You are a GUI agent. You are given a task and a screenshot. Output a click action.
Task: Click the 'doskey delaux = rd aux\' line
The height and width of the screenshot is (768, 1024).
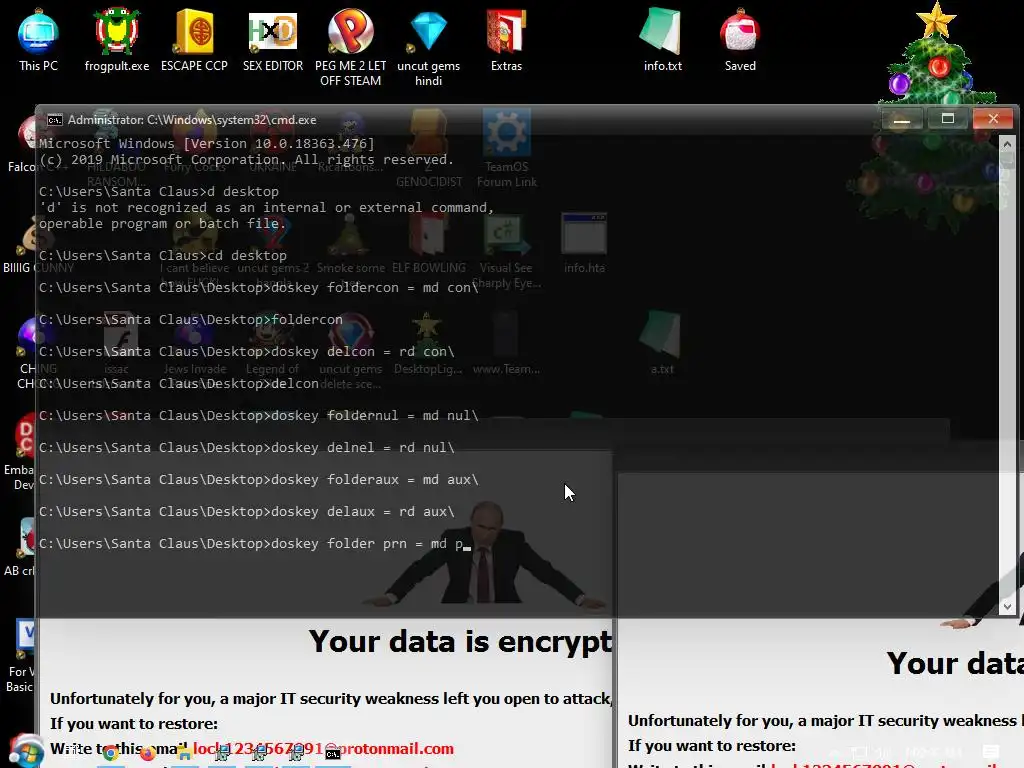pyautogui.click(x=247, y=511)
